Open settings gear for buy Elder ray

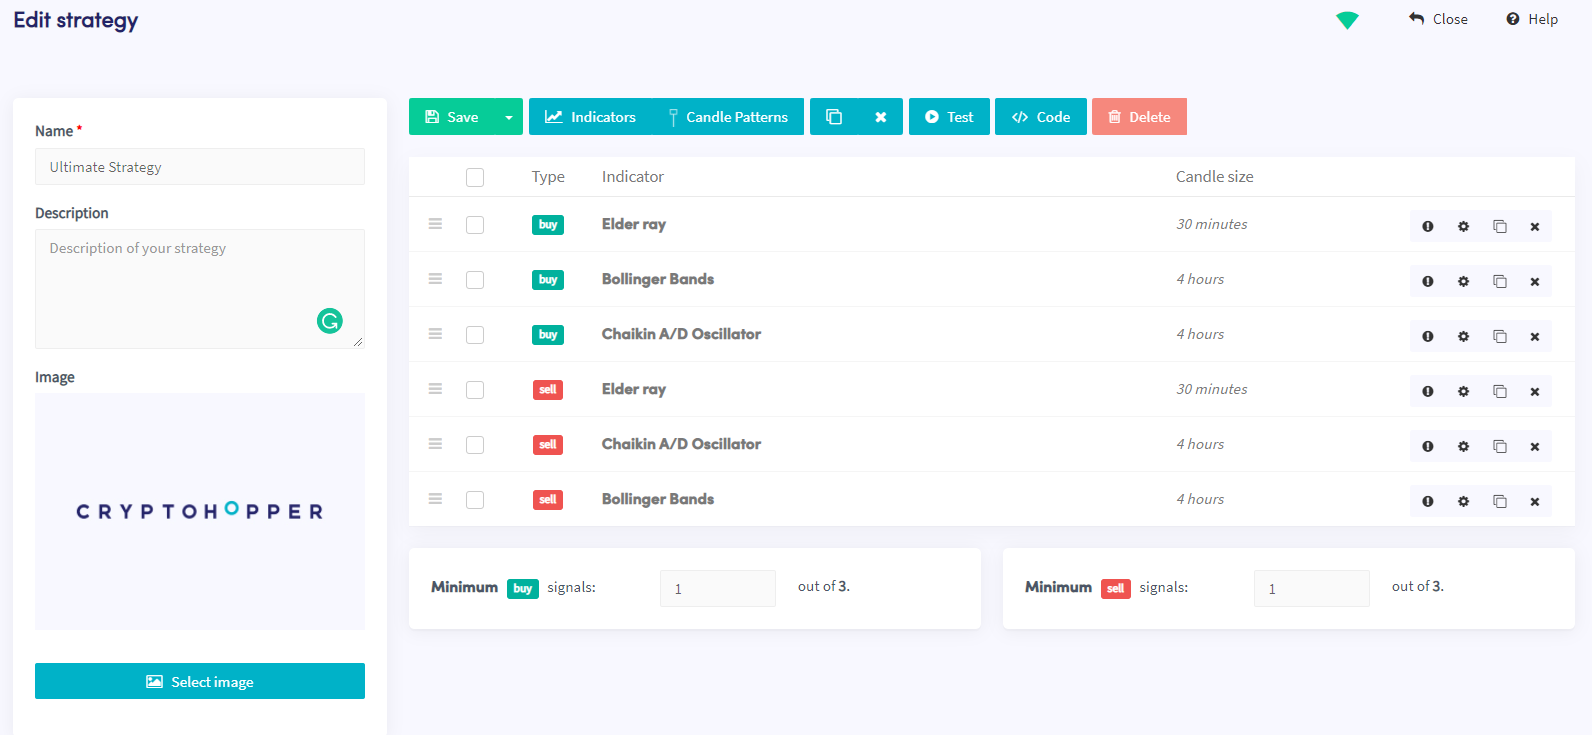pos(1463,226)
